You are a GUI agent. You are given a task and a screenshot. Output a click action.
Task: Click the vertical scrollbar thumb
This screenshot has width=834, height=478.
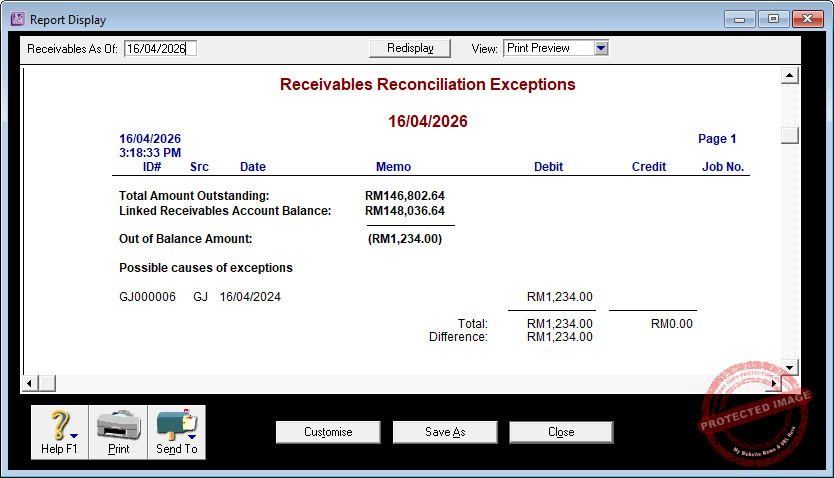coord(790,135)
